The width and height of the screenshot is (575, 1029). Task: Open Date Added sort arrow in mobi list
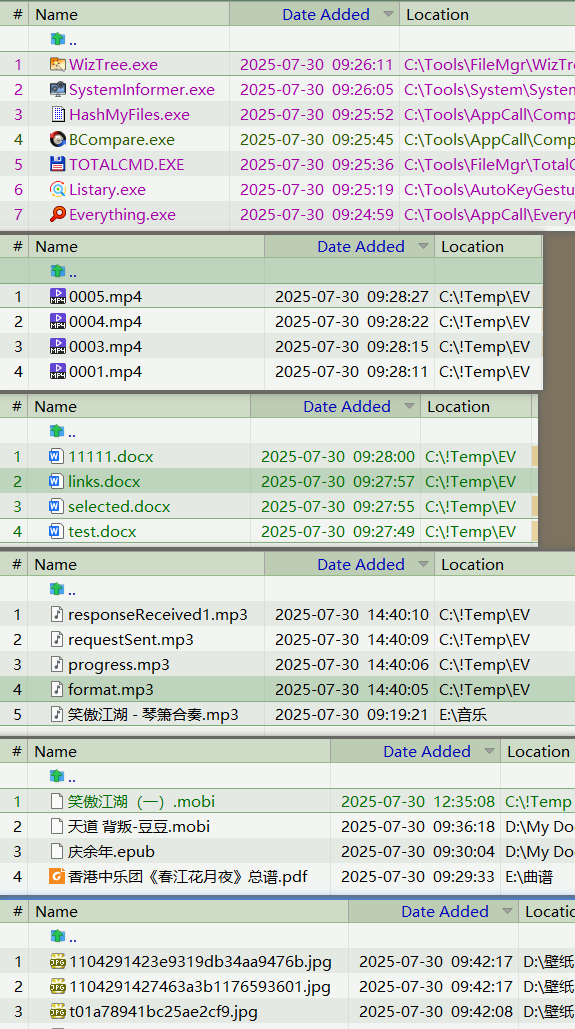[489, 751]
